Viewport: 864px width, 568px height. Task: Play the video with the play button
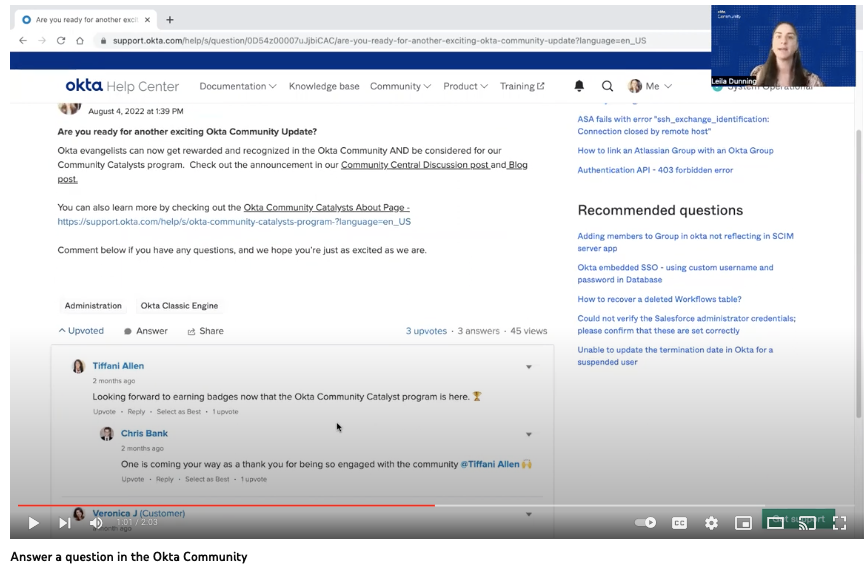pos(33,522)
